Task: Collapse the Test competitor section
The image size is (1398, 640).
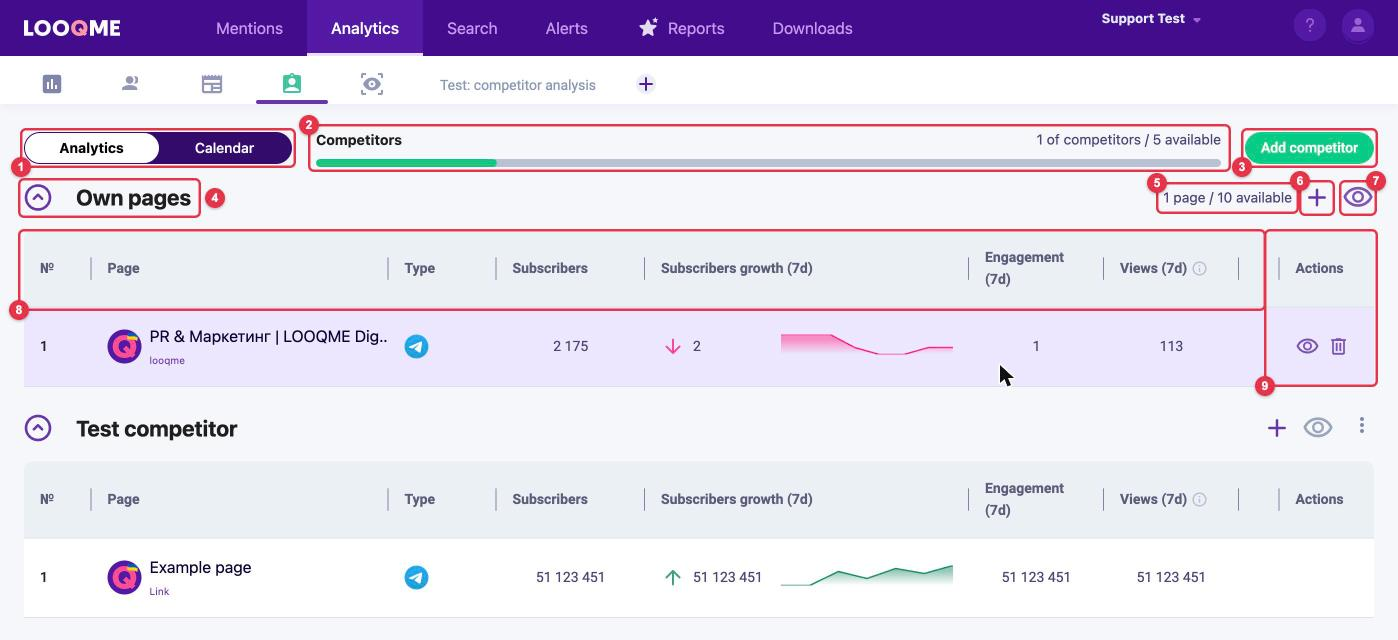Action: [38, 428]
